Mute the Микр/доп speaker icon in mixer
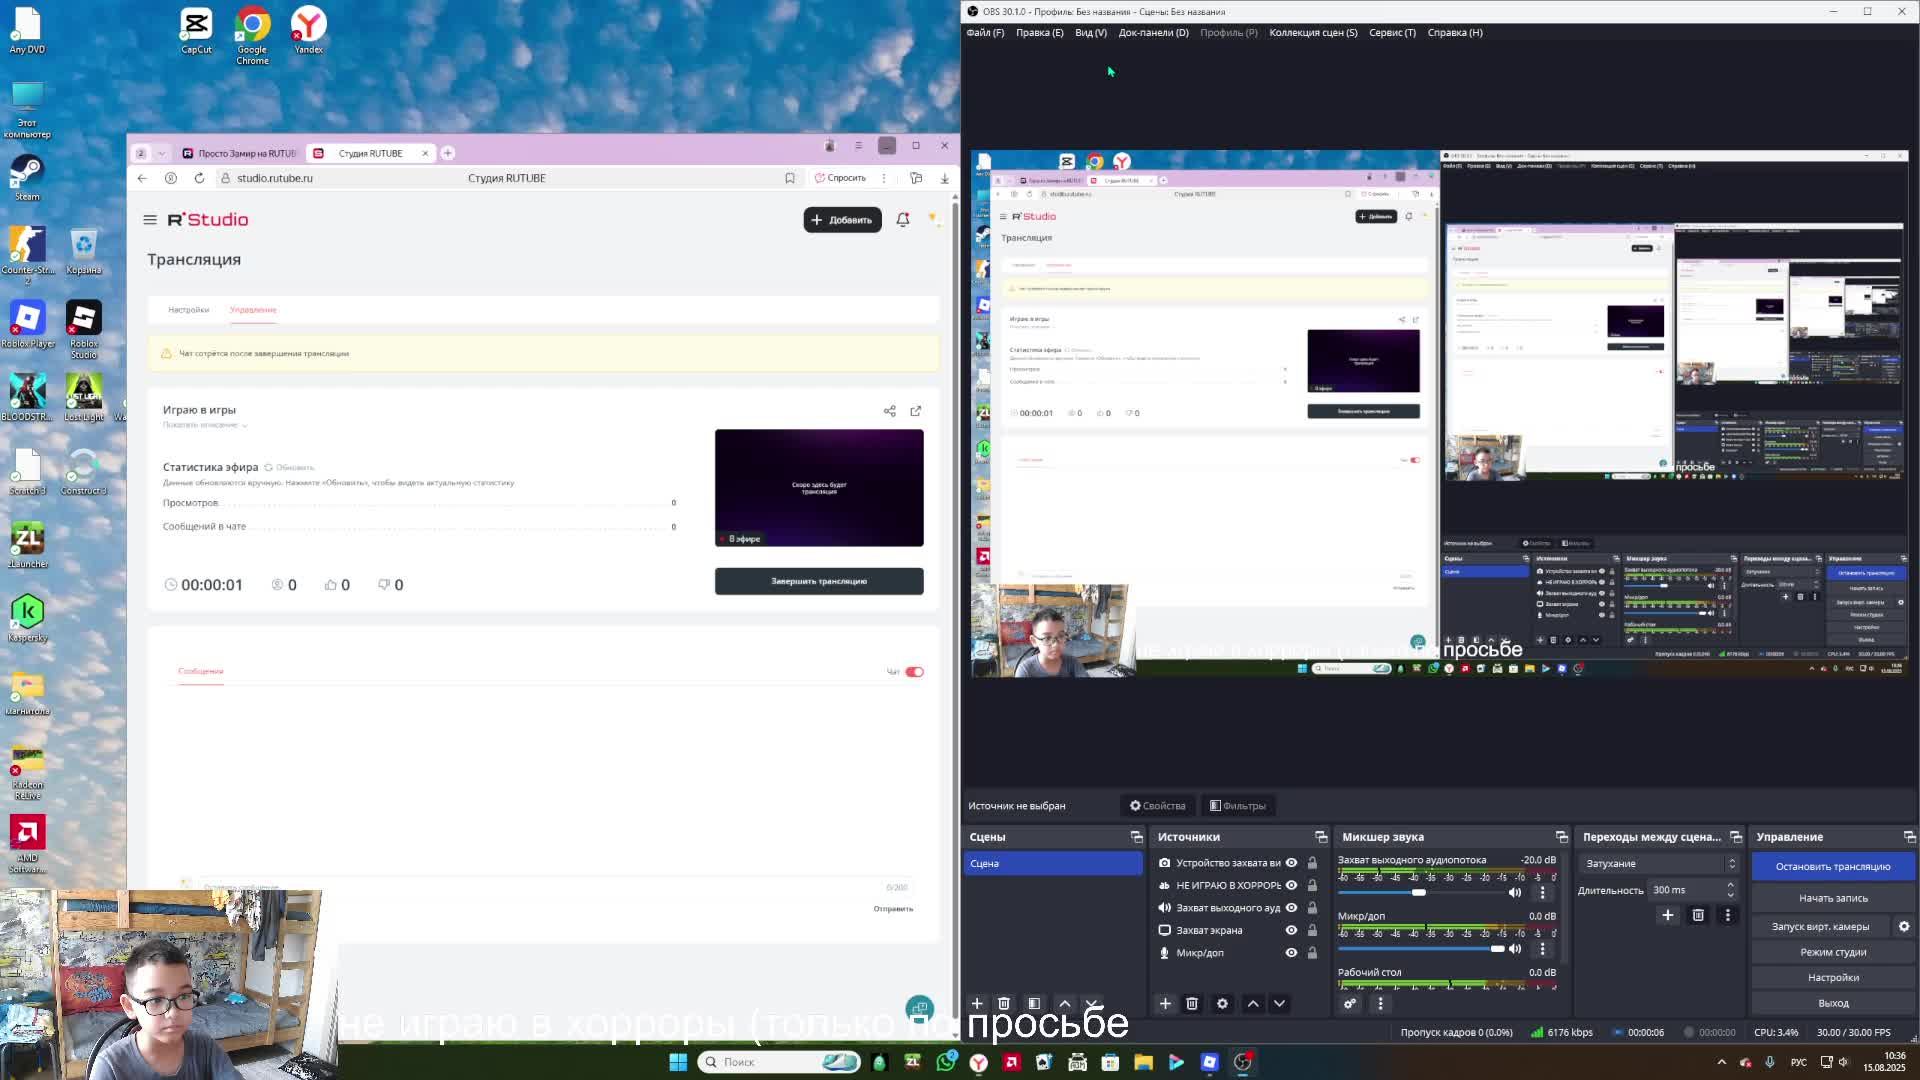This screenshot has height=1080, width=1920. [1515, 949]
